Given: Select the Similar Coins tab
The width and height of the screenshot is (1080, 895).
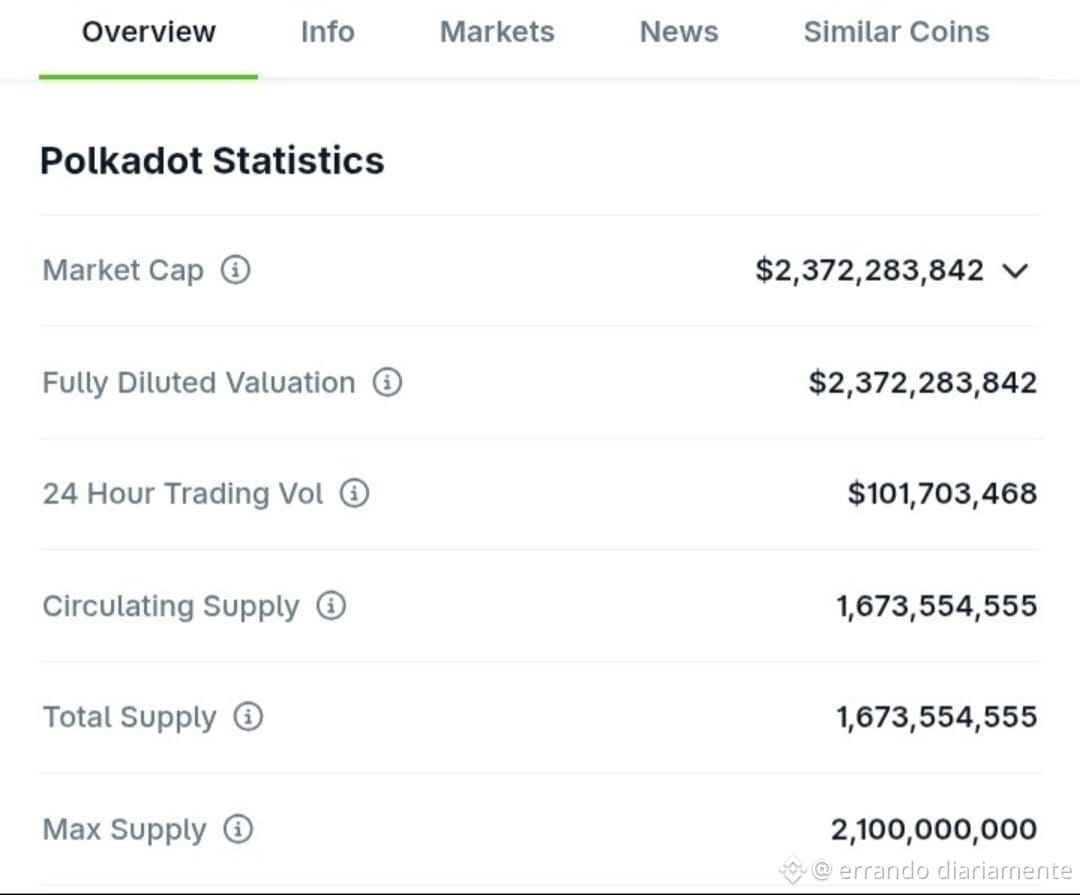Looking at the screenshot, I should [897, 32].
